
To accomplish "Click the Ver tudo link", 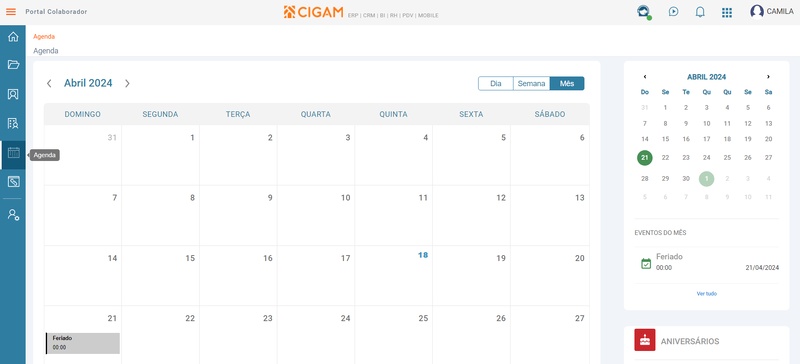I will 707,294.
